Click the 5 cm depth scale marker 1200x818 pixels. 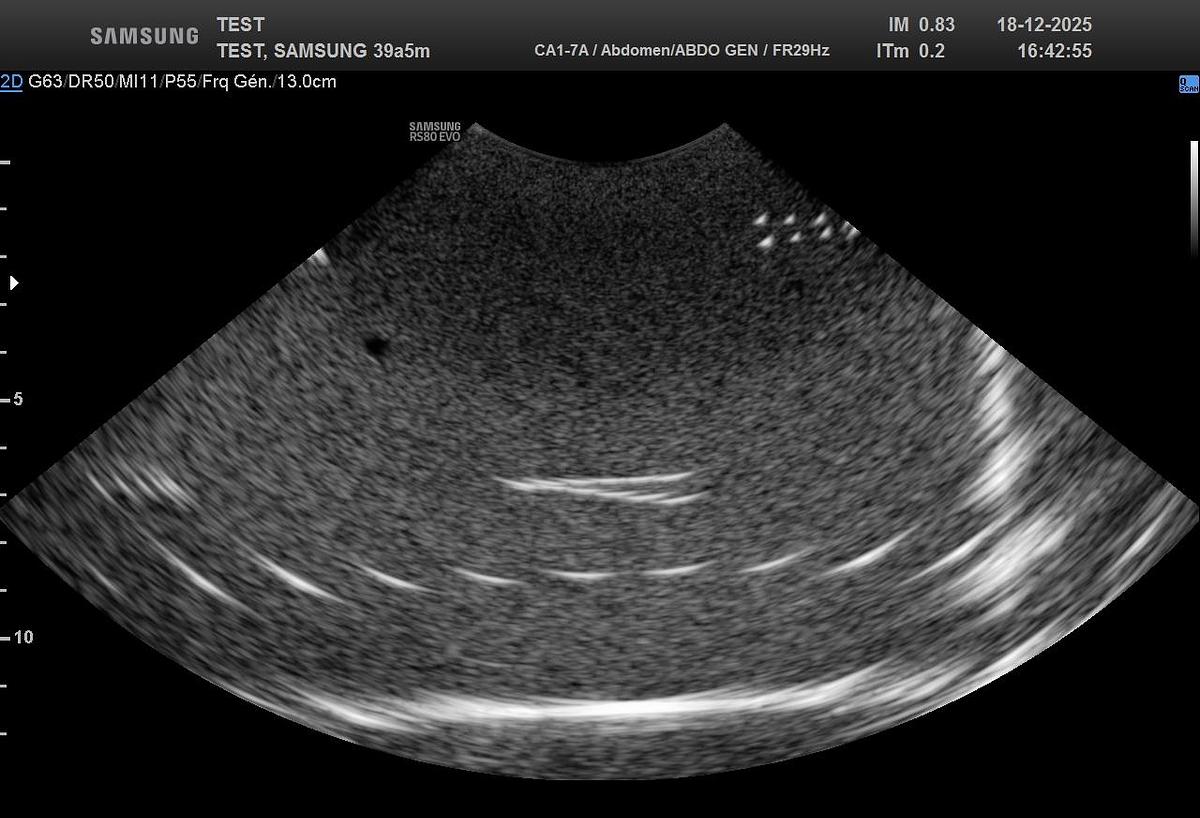pos(17,399)
